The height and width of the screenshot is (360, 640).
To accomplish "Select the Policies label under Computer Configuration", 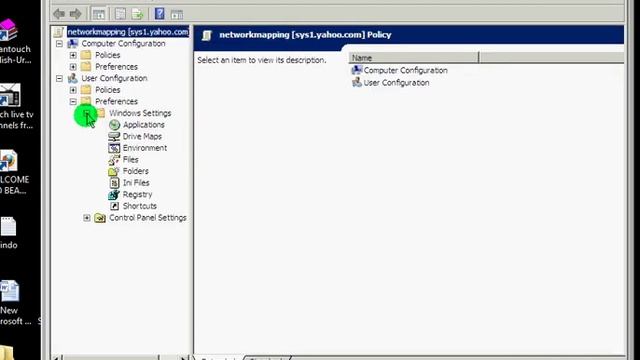I will tap(107, 55).
